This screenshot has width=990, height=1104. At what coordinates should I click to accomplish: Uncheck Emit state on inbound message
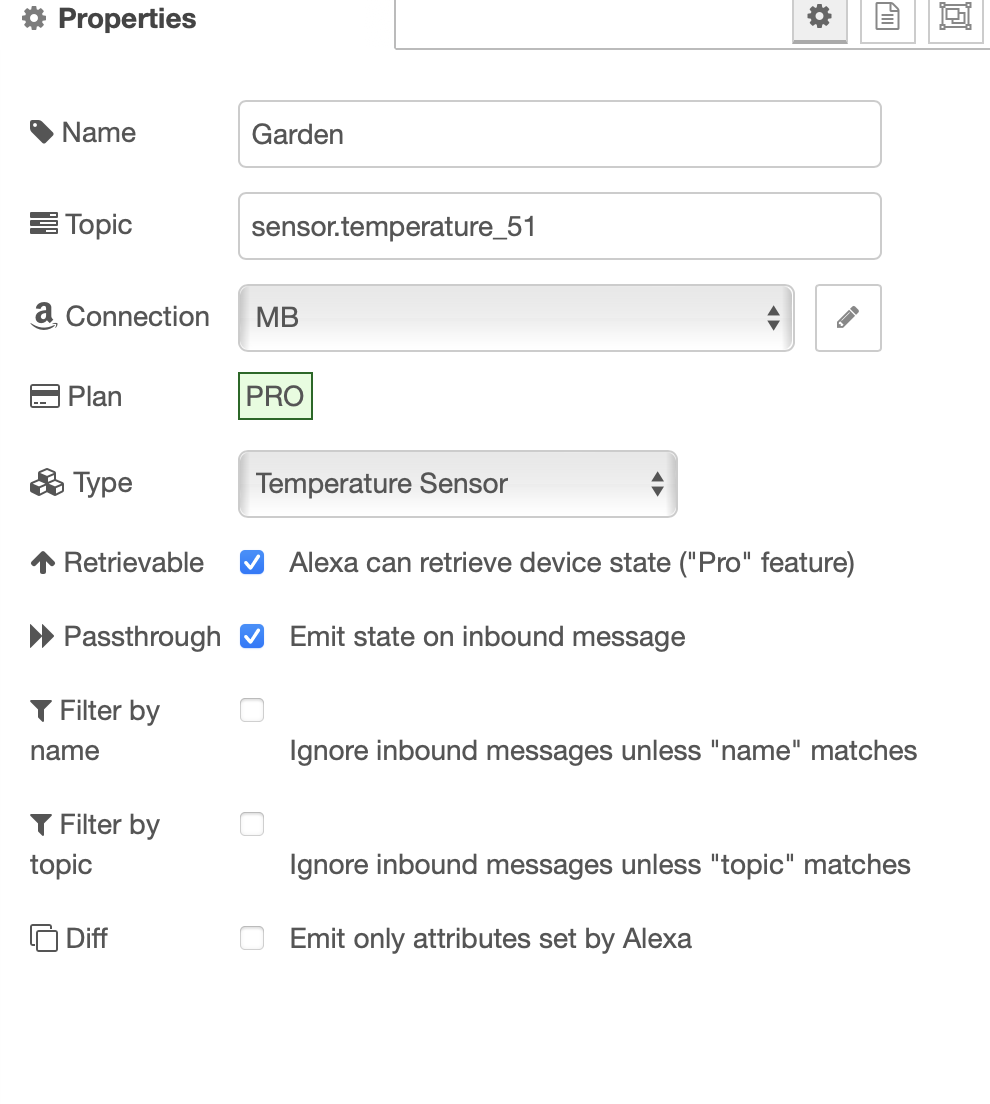point(251,636)
